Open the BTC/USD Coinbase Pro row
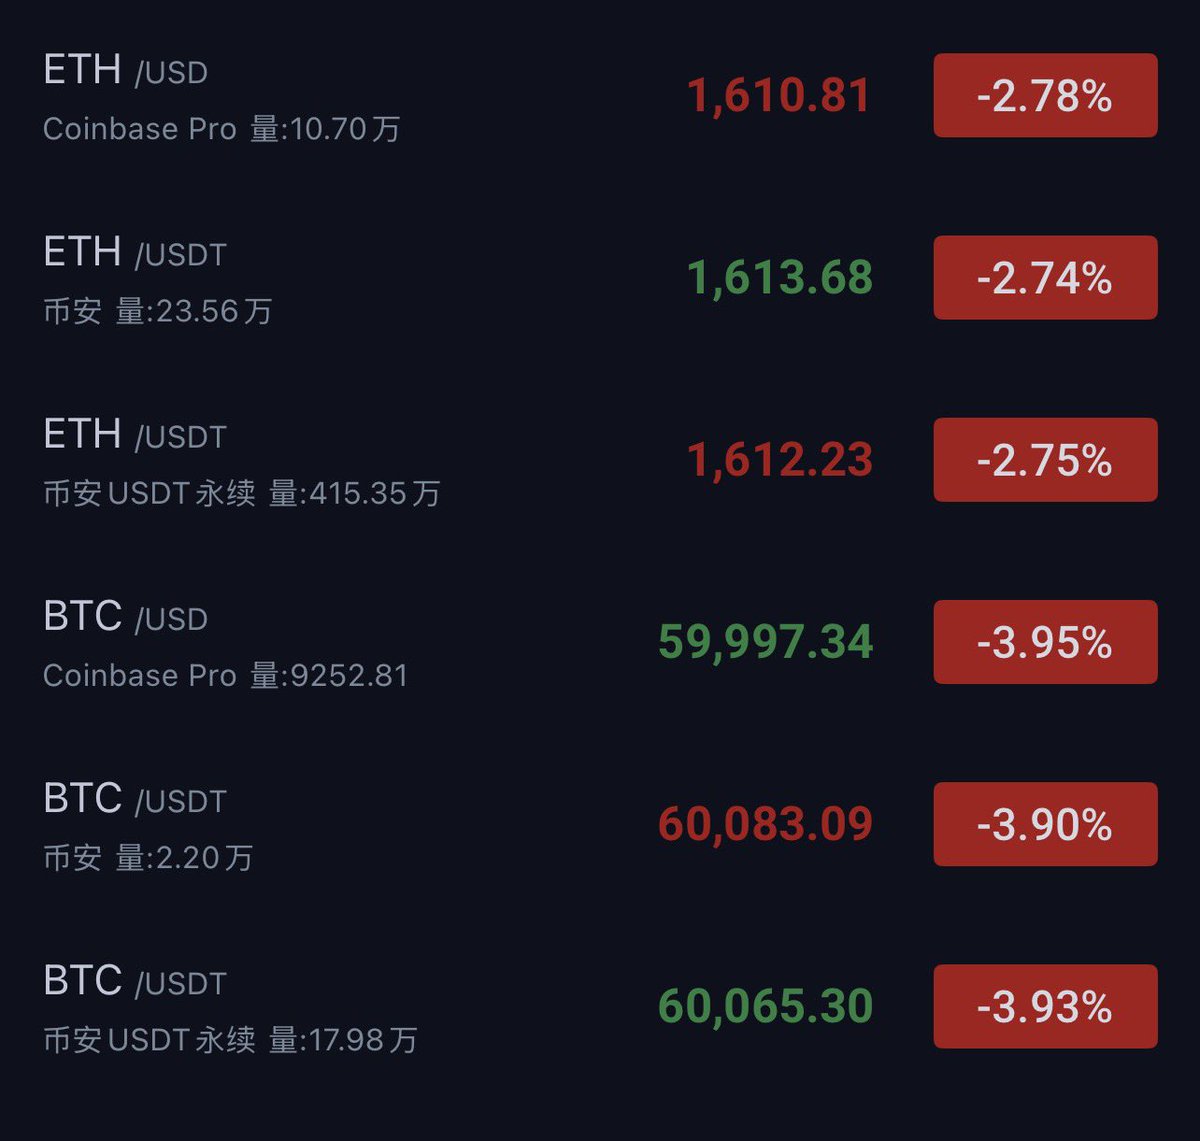Image resolution: width=1200 pixels, height=1141 pixels. 600,642
